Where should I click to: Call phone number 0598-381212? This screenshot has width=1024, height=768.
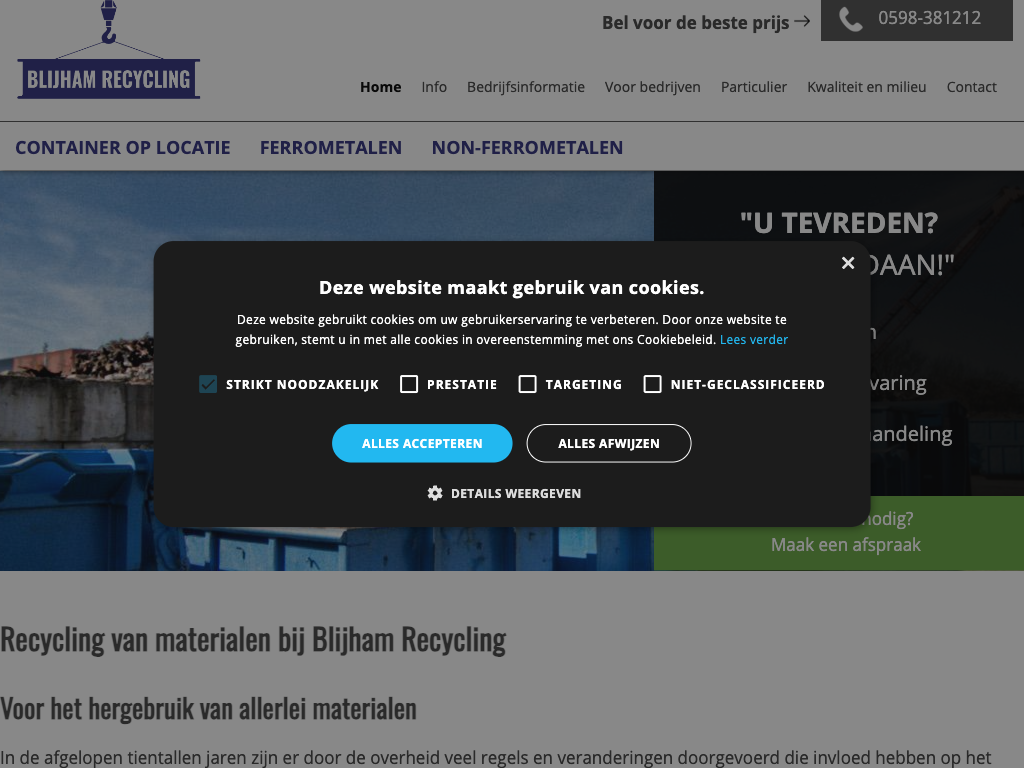click(929, 18)
